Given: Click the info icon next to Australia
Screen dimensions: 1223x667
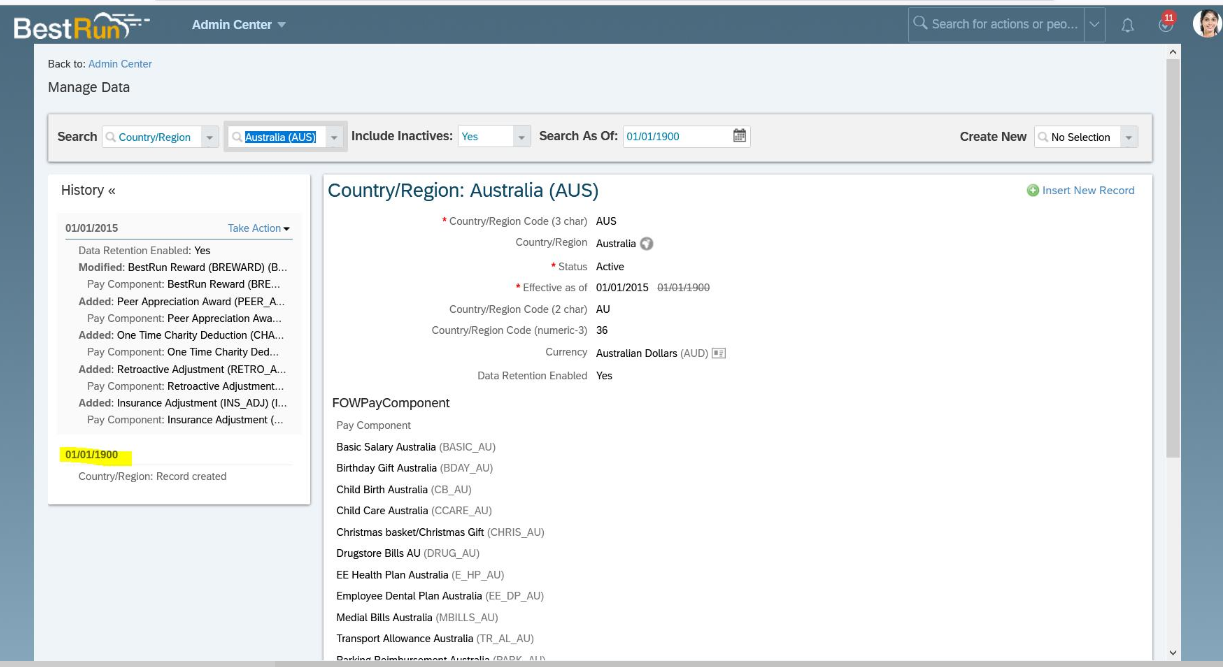Looking at the screenshot, I should [x=647, y=243].
